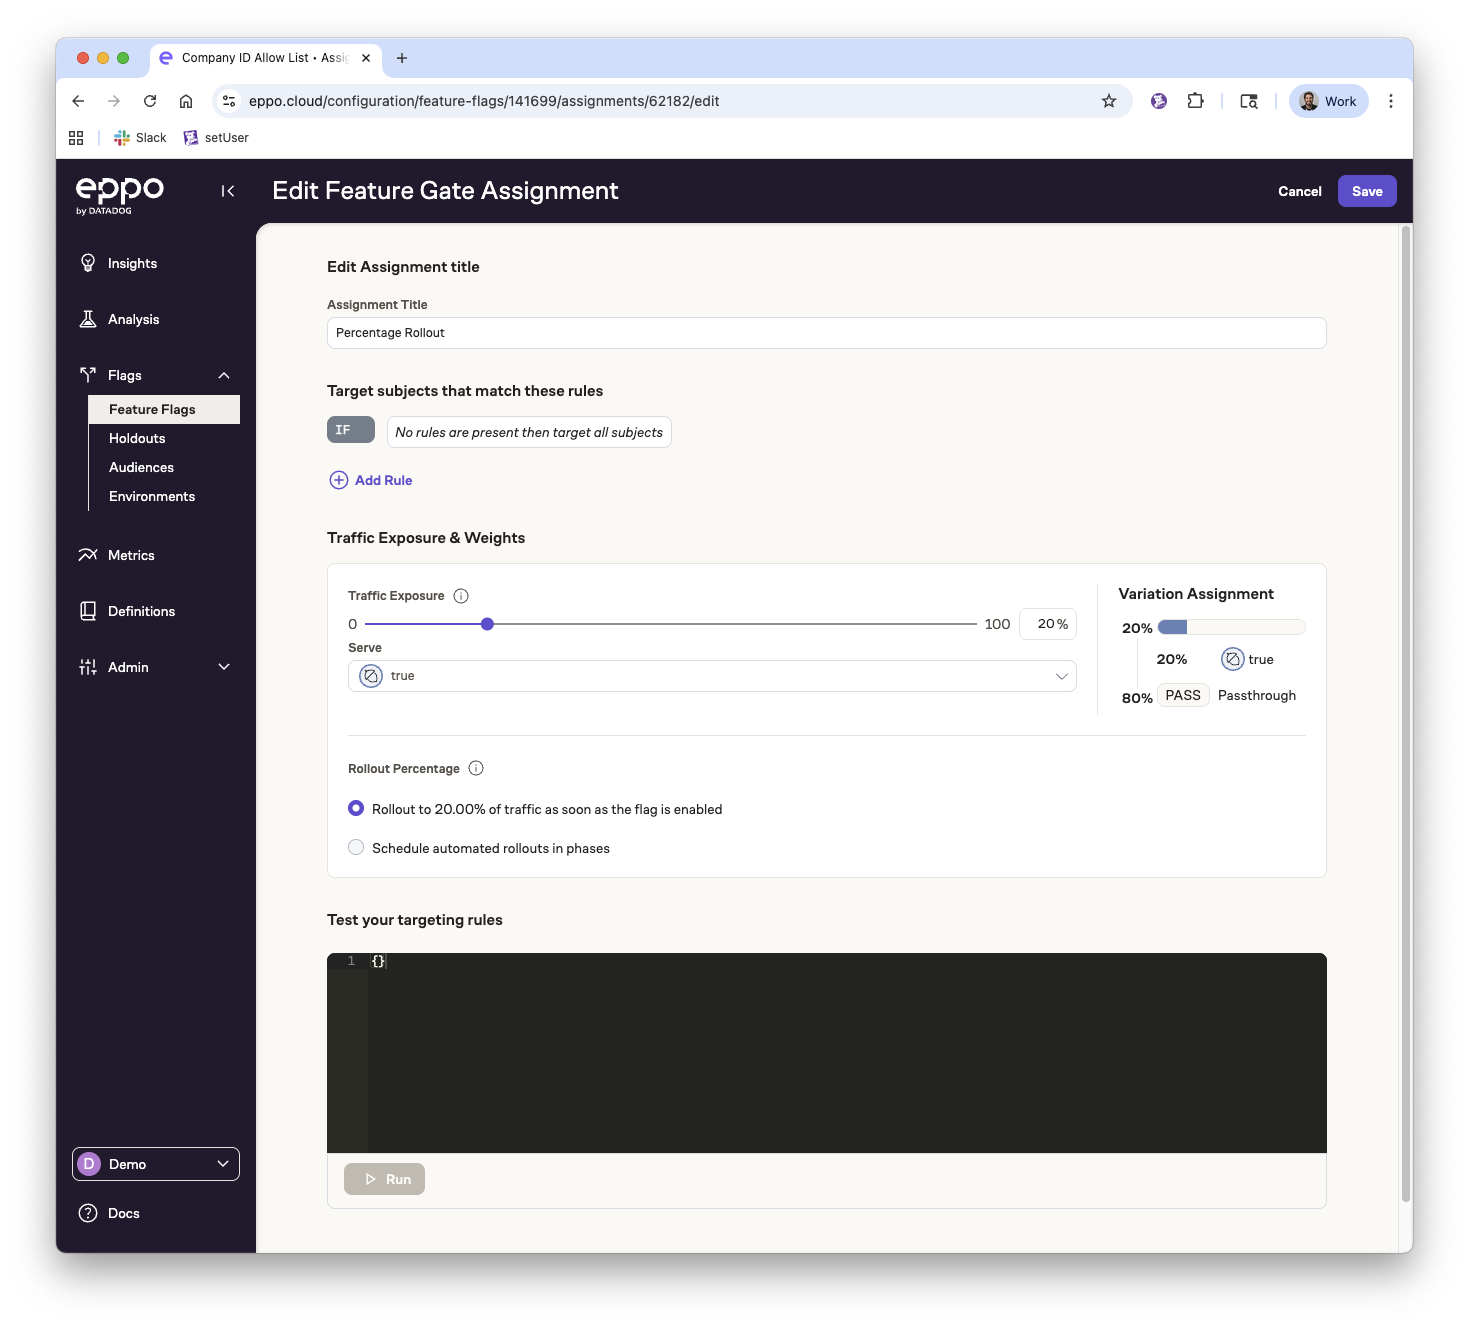Screen dimensions: 1469x1327
Task: Click the Add Rule plus icon
Action: [x=339, y=480]
